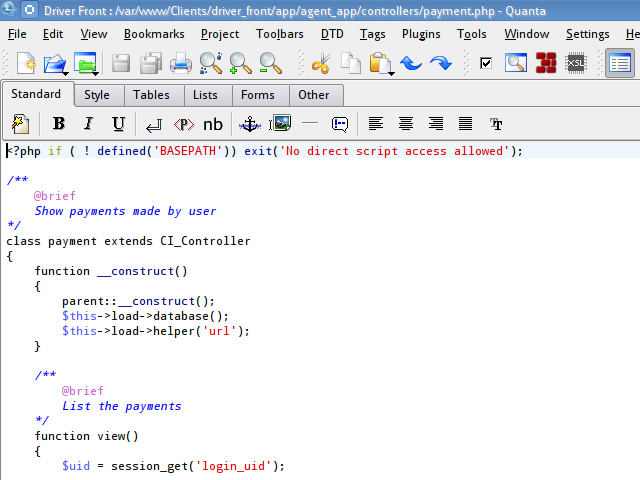Toggle the highlighted view panel button
640x480 pixels.
(x=619, y=63)
